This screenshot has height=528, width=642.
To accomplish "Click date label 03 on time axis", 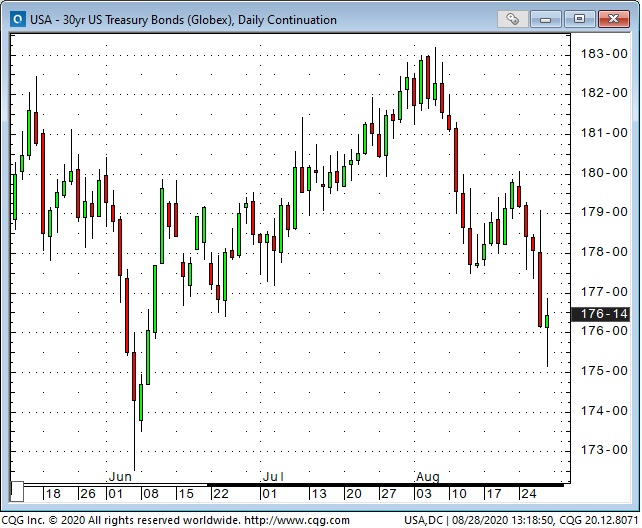I will [x=424, y=494].
